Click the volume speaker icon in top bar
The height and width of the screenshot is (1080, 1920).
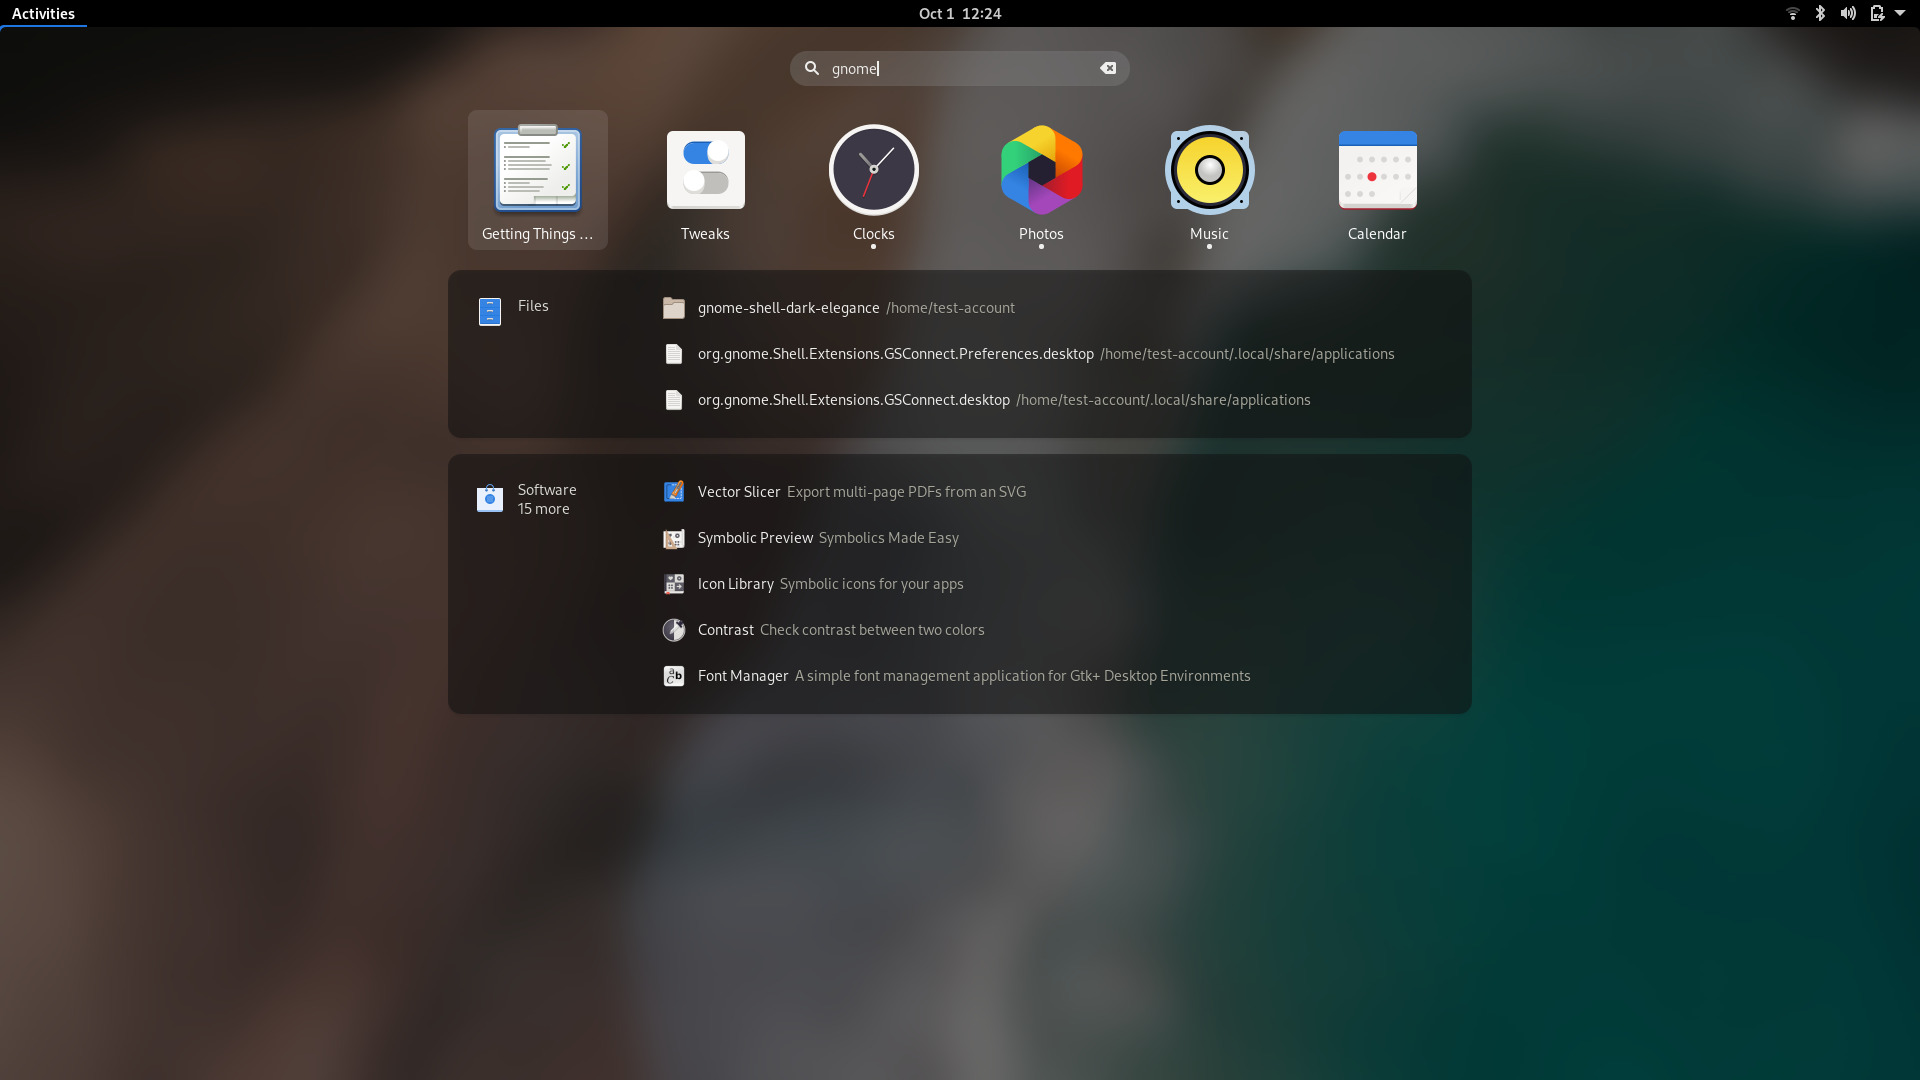tap(1848, 13)
